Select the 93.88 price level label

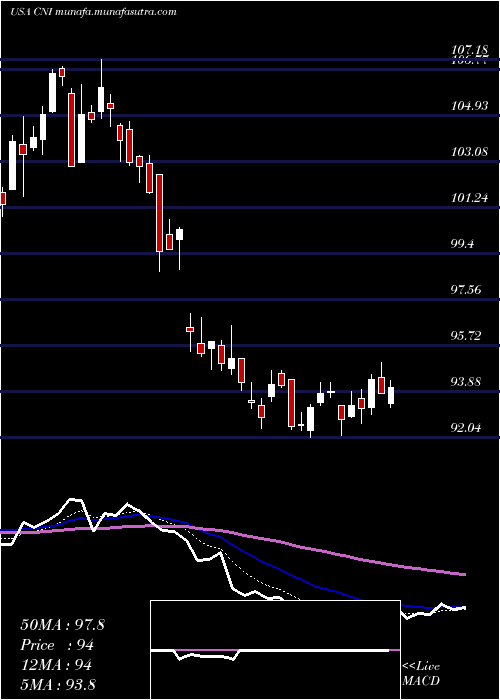pos(466,382)
